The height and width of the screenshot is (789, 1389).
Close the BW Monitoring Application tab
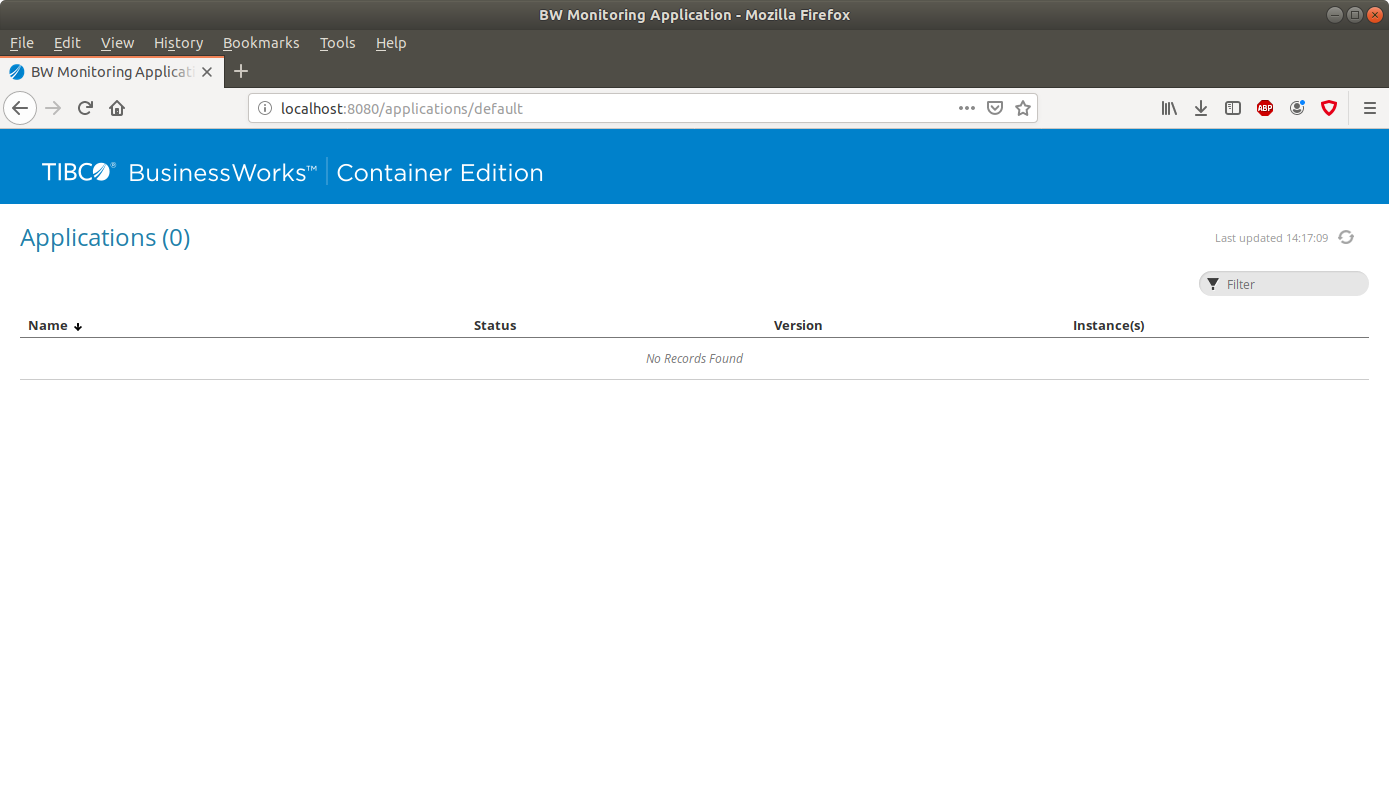click(x=207, y=72)
